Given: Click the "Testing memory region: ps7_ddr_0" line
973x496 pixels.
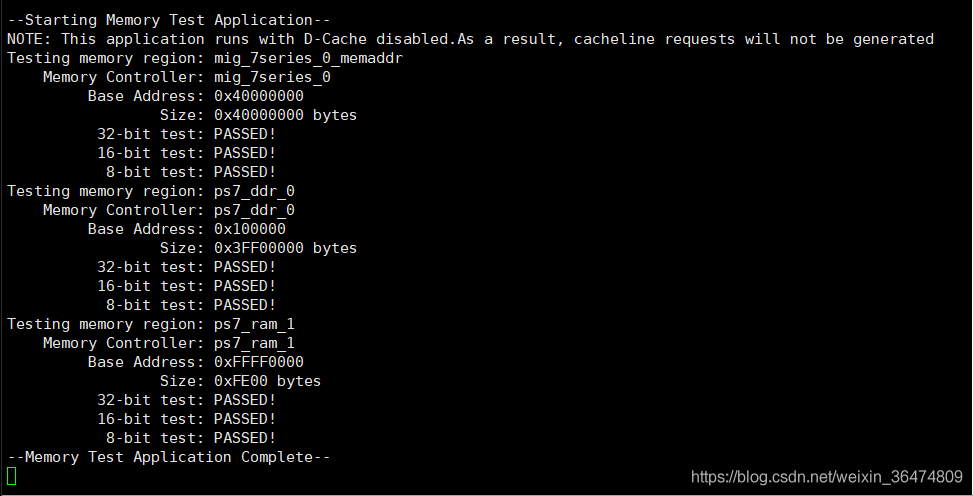Looking at the screenshot, I should point(151,191).
